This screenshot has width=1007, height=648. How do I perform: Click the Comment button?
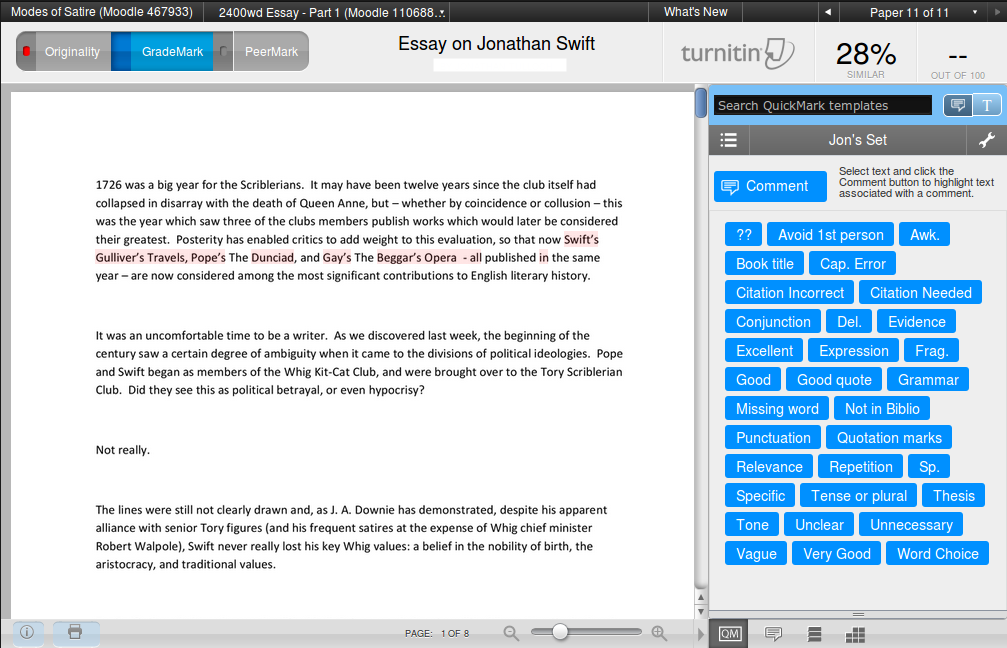(x=770, y=186)
